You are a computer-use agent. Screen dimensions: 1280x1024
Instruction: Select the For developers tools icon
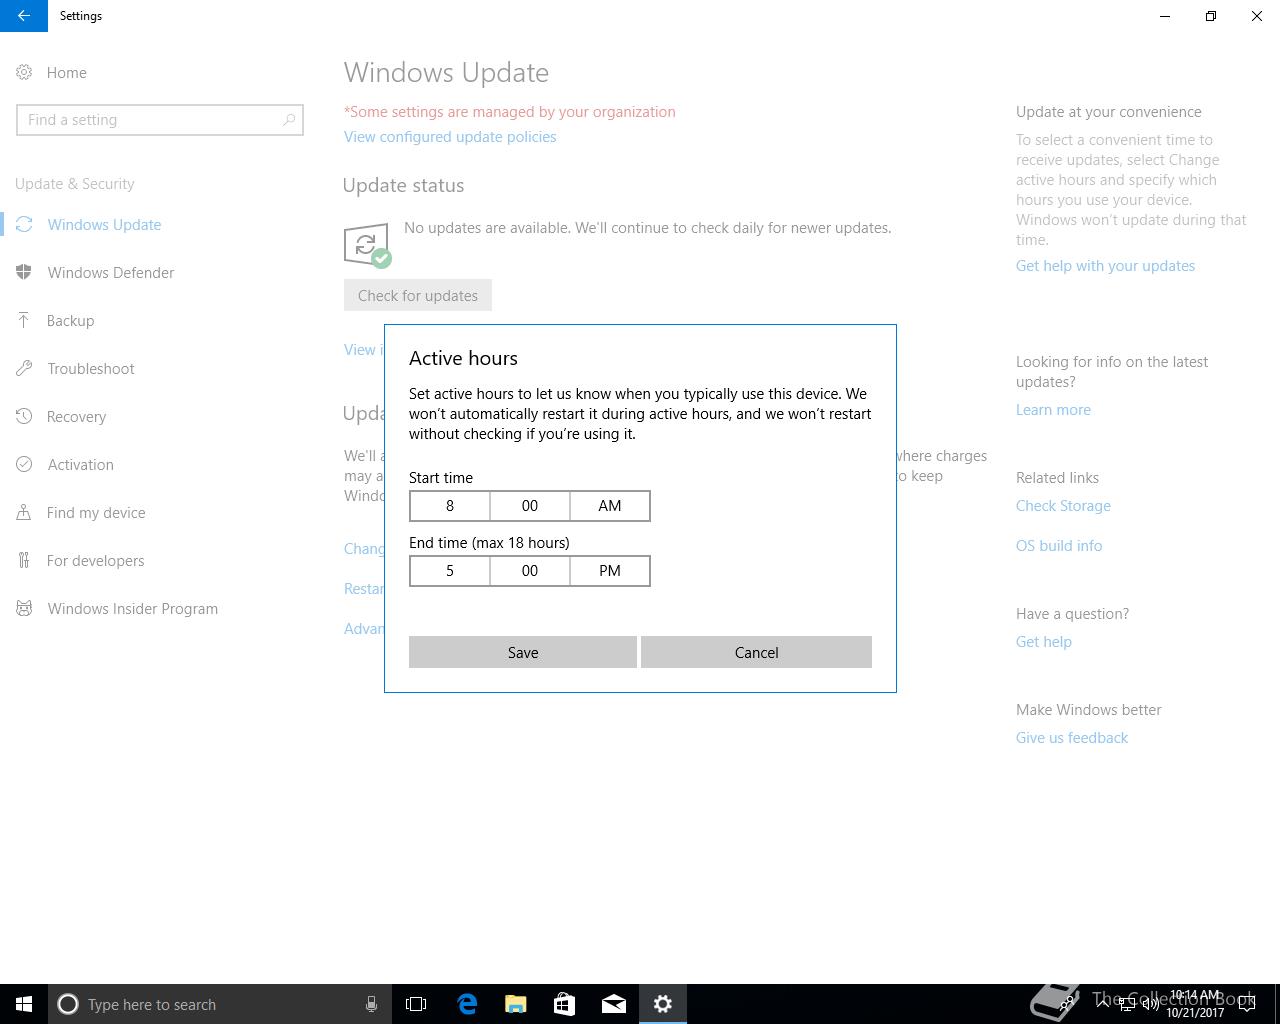tap(24, 561)
